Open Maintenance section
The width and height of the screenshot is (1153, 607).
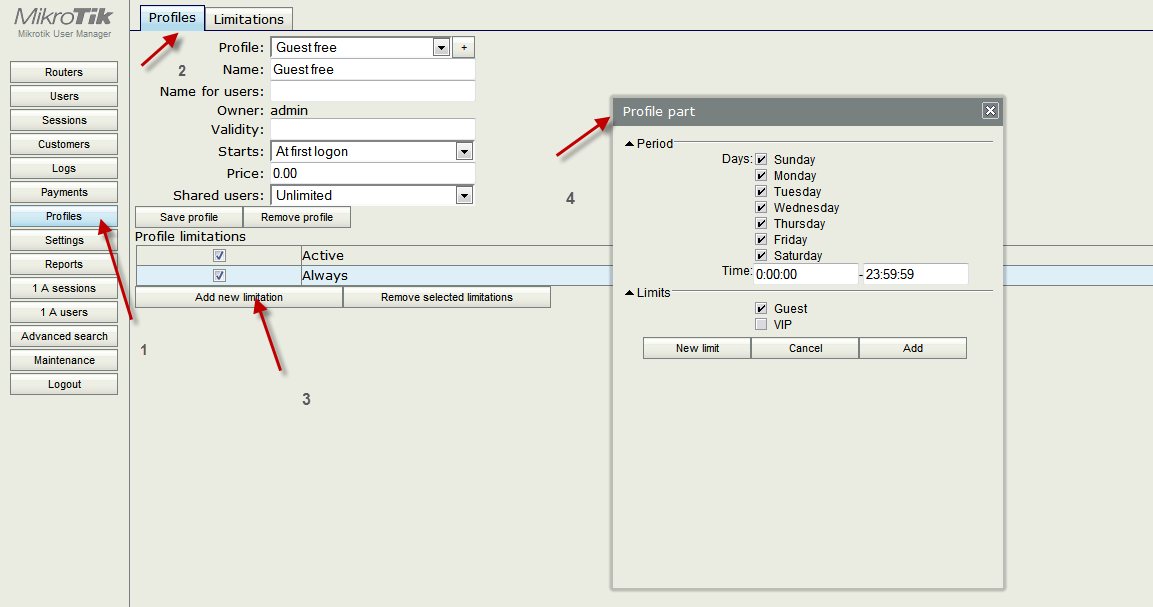pyautogui.click(x=64, y=361)
